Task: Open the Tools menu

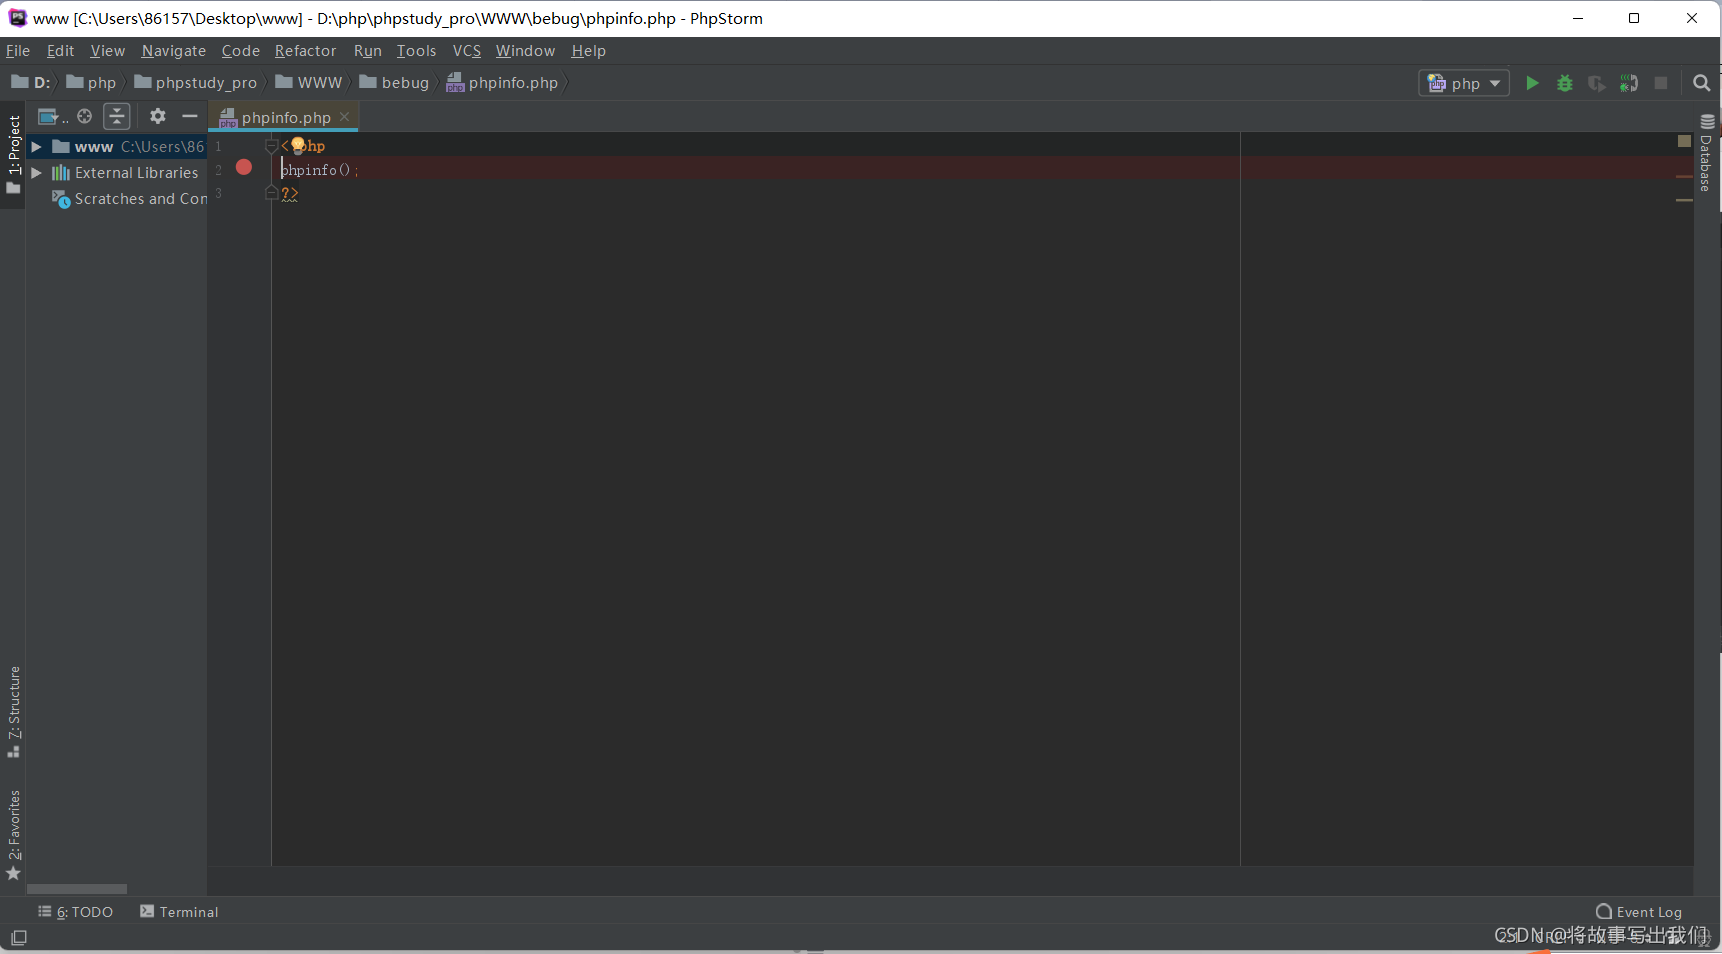Action: 416,51
